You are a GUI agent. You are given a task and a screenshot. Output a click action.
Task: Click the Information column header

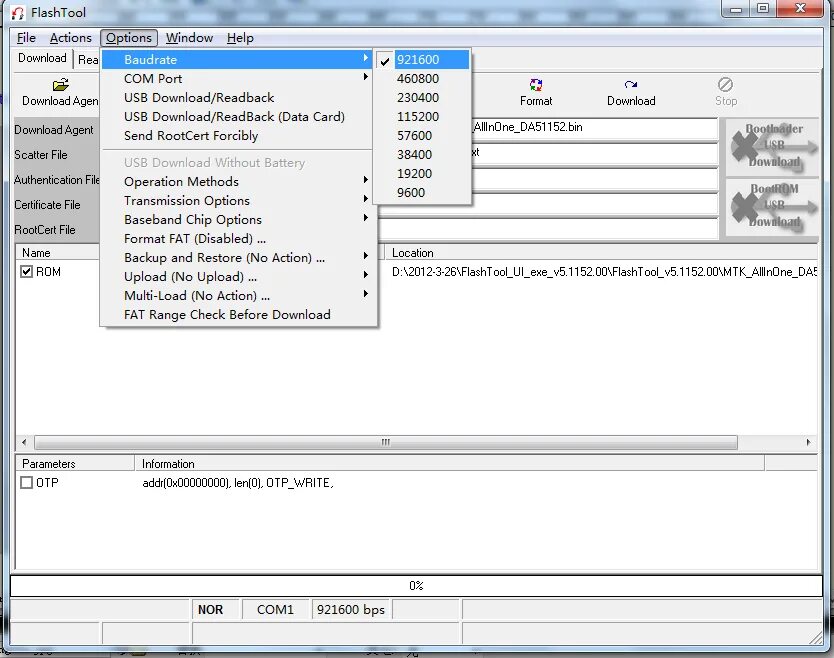pyautogui.click(x=449, y=464)
